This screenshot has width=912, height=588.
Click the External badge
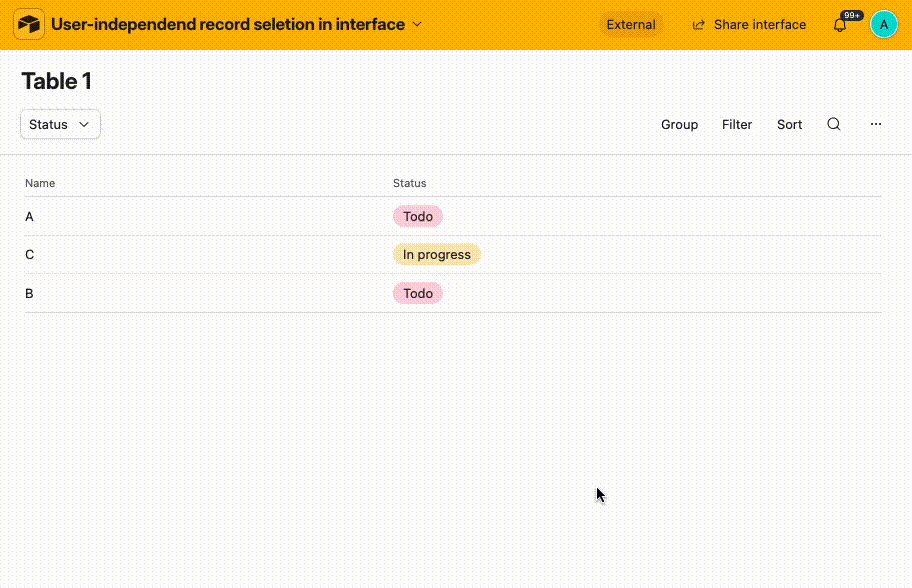pyautogui.click(x=630, y=24)
